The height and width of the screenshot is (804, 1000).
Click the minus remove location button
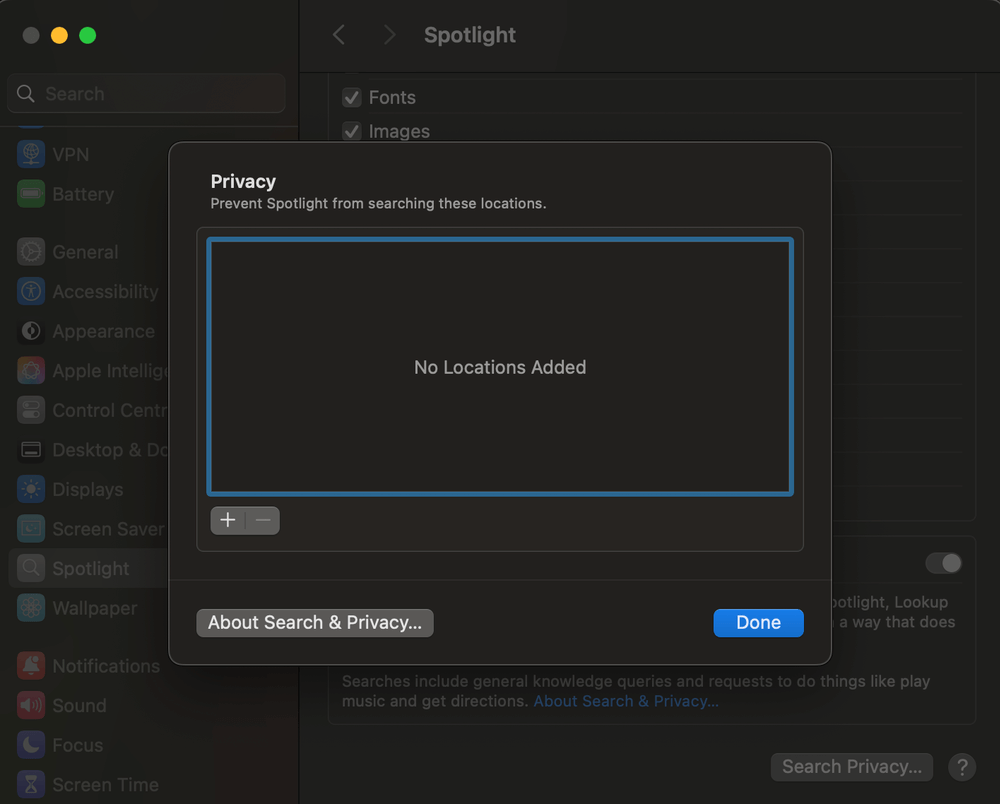(x=263, y=520)
